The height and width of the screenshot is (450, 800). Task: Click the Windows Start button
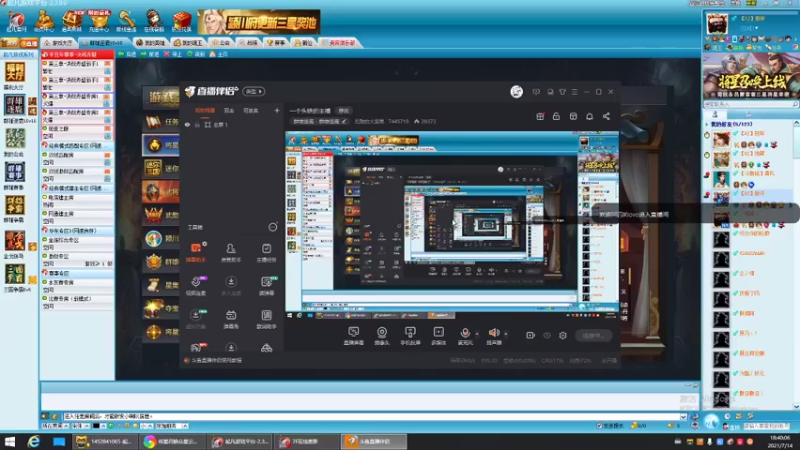tap(10, 441)
